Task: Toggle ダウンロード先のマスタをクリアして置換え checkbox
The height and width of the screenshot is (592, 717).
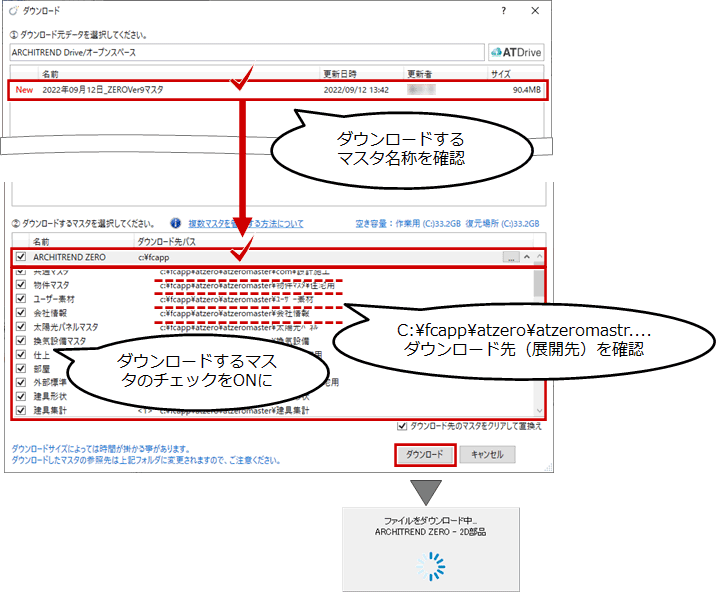Action: click(x=402, y=426)
